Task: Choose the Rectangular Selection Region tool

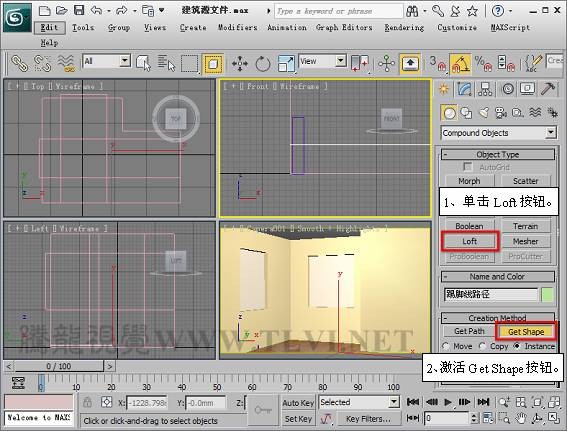Action: pyautogui.click(x=189, y=64)
